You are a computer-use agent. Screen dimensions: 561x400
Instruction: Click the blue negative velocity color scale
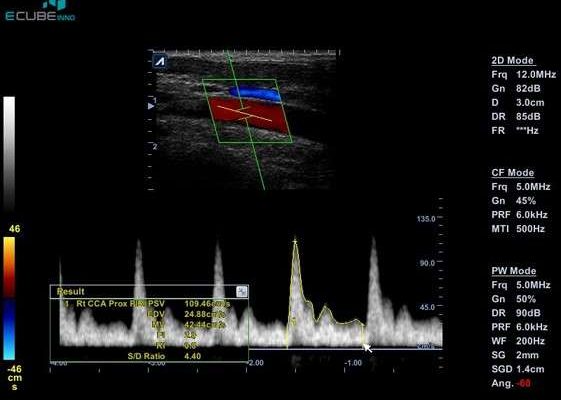point(9,330)
